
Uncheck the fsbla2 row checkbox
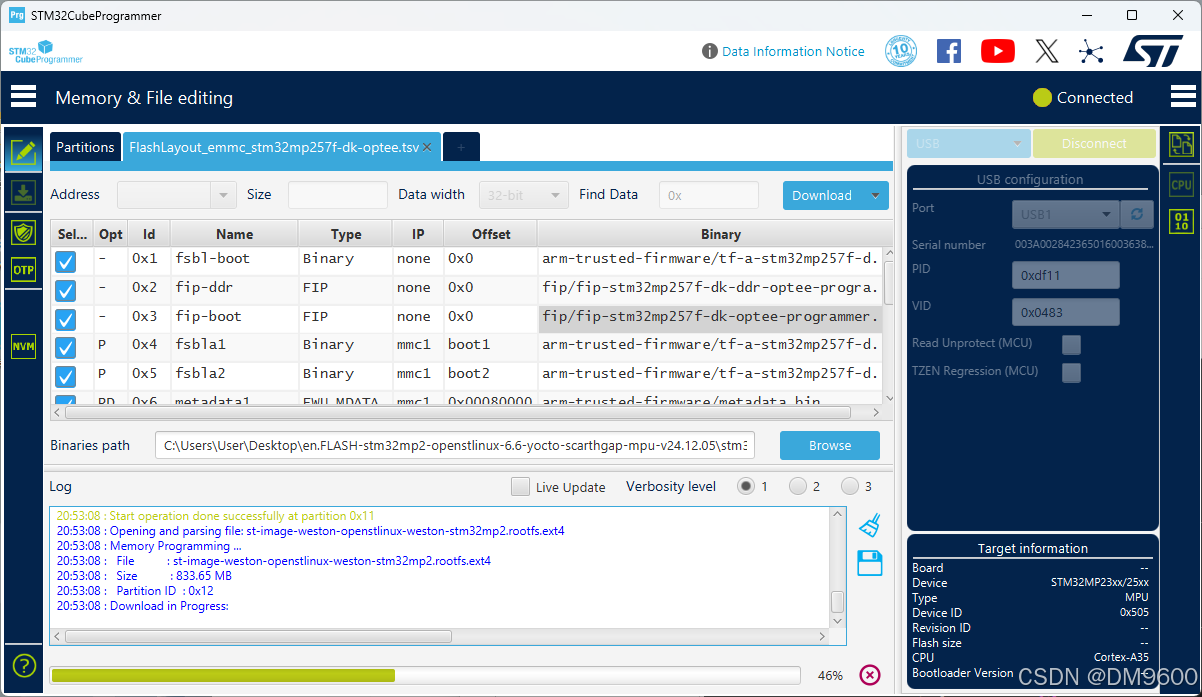pos(66,377)
